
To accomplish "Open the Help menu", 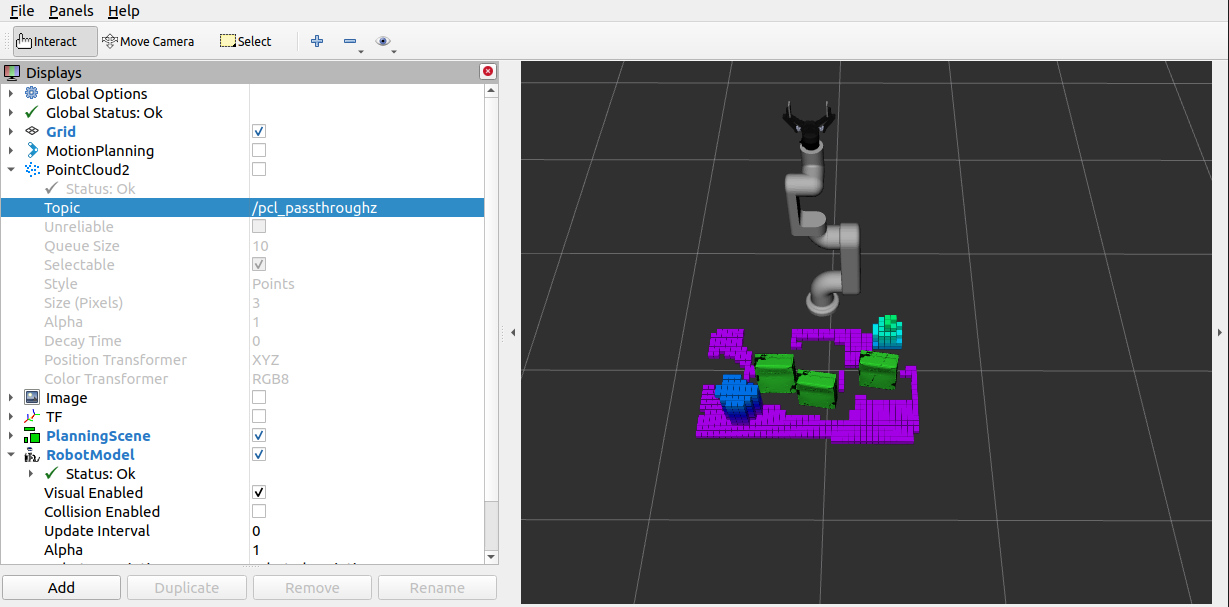I will point(124,11).
